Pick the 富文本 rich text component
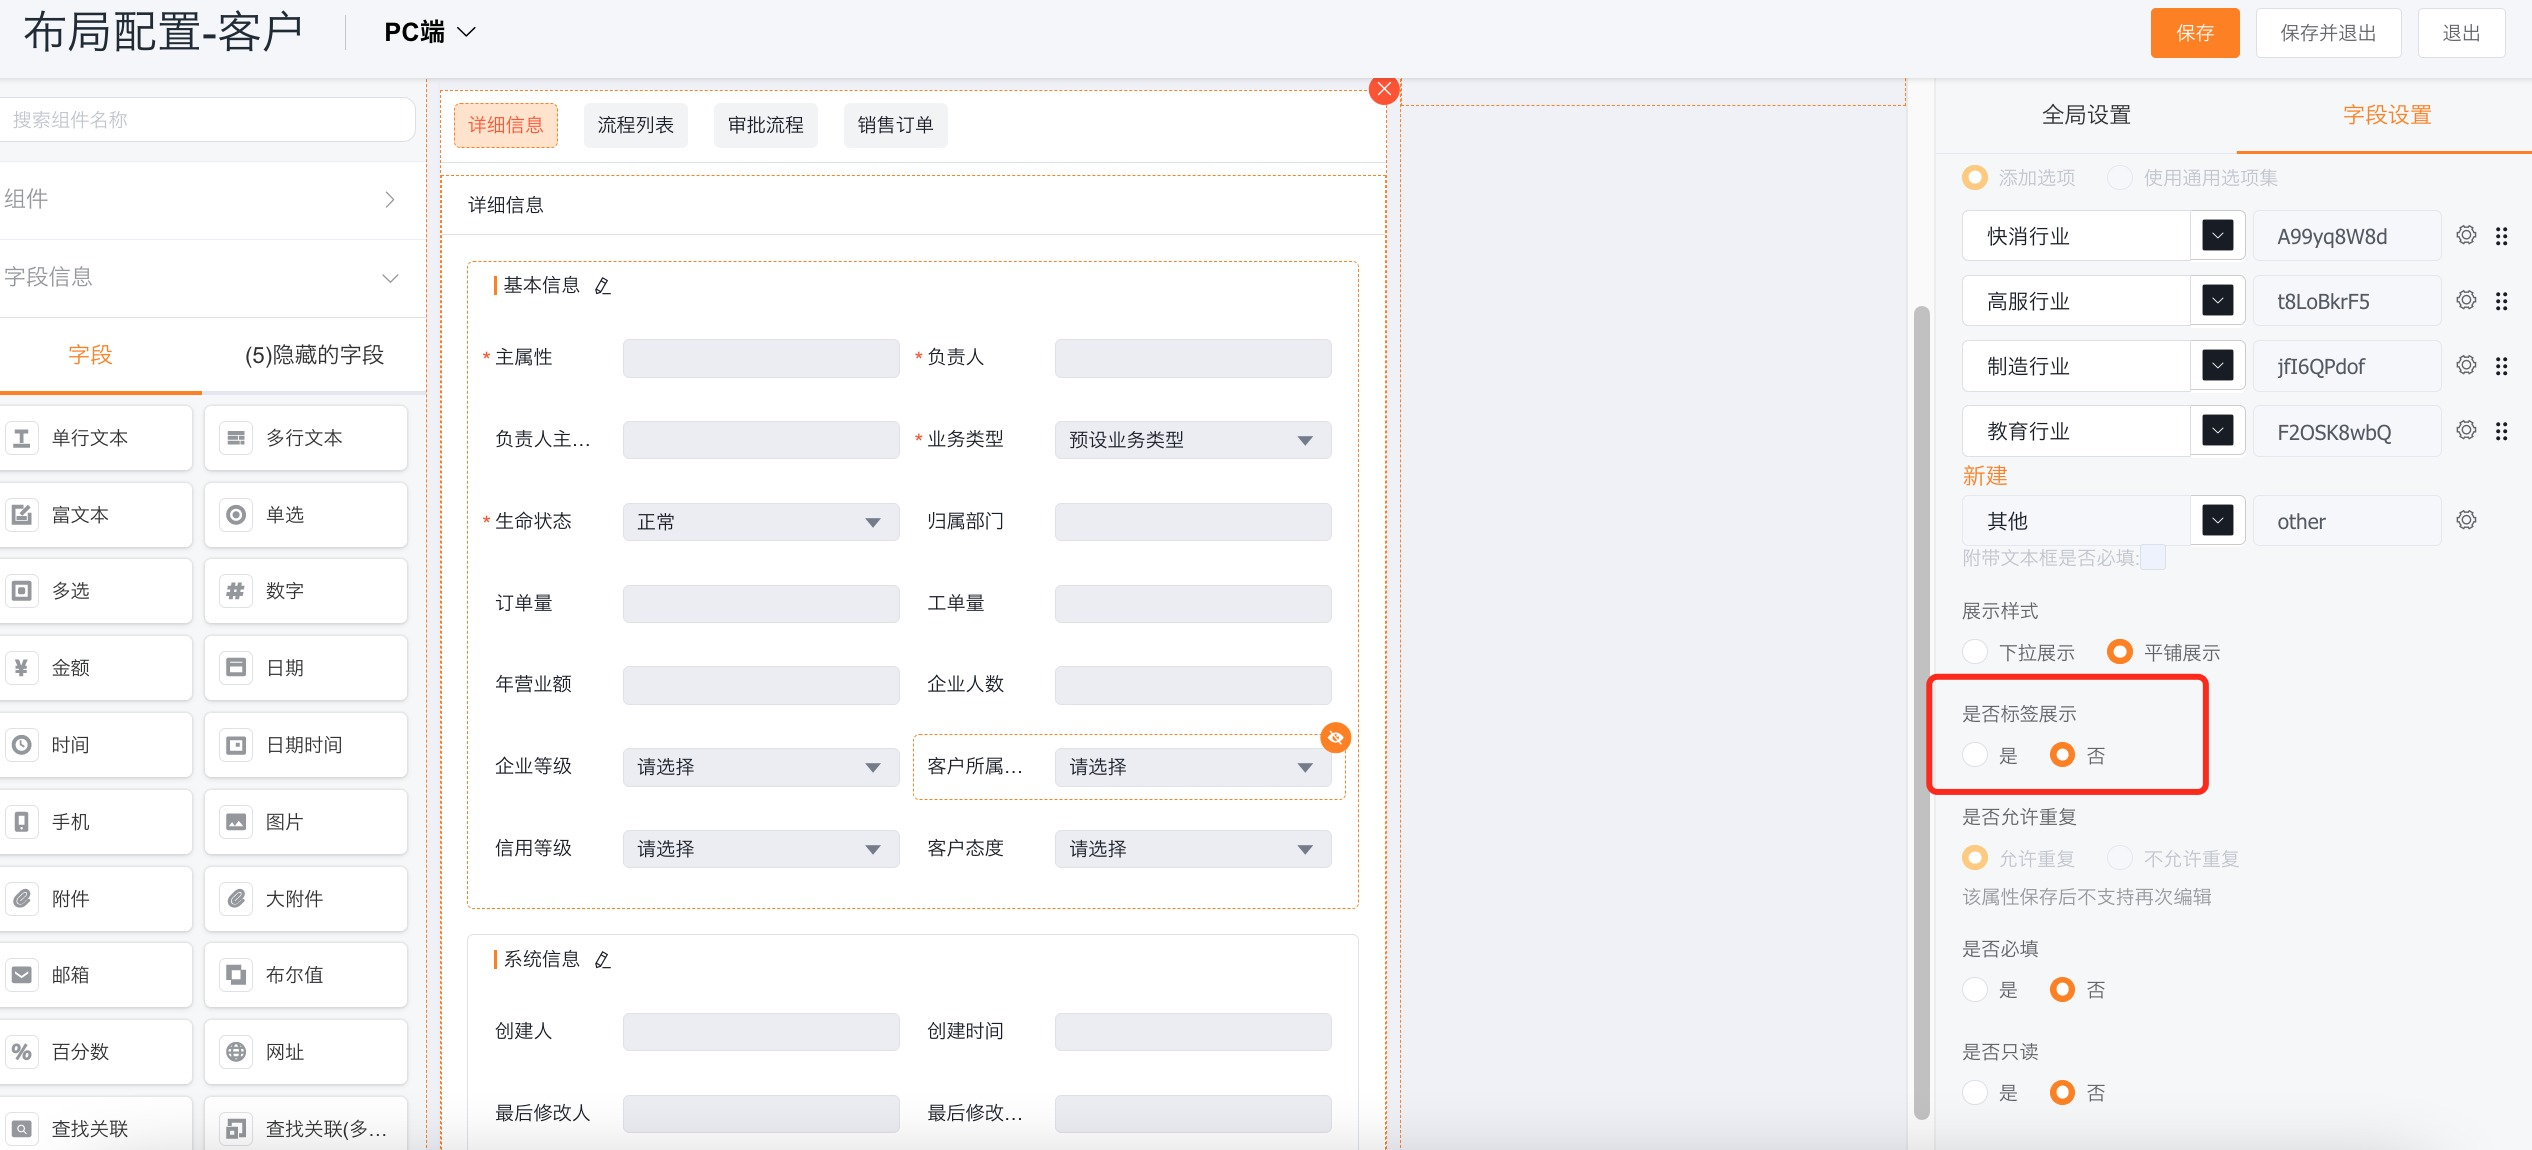Viewport: 2532px width, 1150px height. point(94,515)
